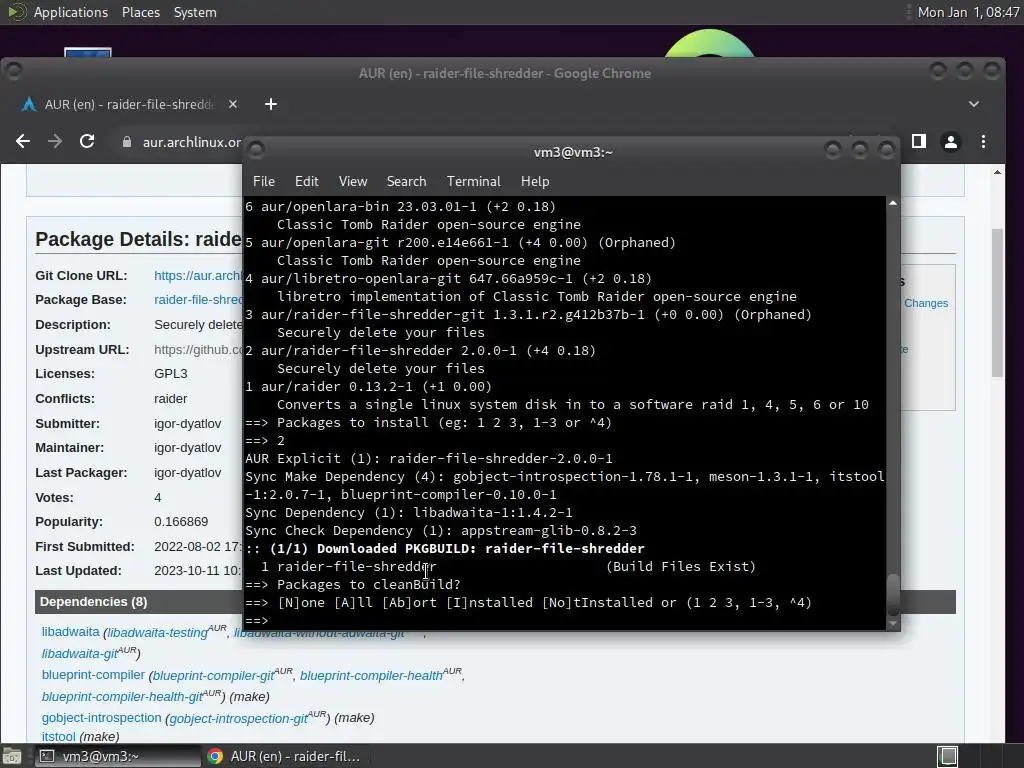Open the Applications menu in the top panel
Image resolution: width=1024 pixels, height=768 pixels.
coord(71,12)
